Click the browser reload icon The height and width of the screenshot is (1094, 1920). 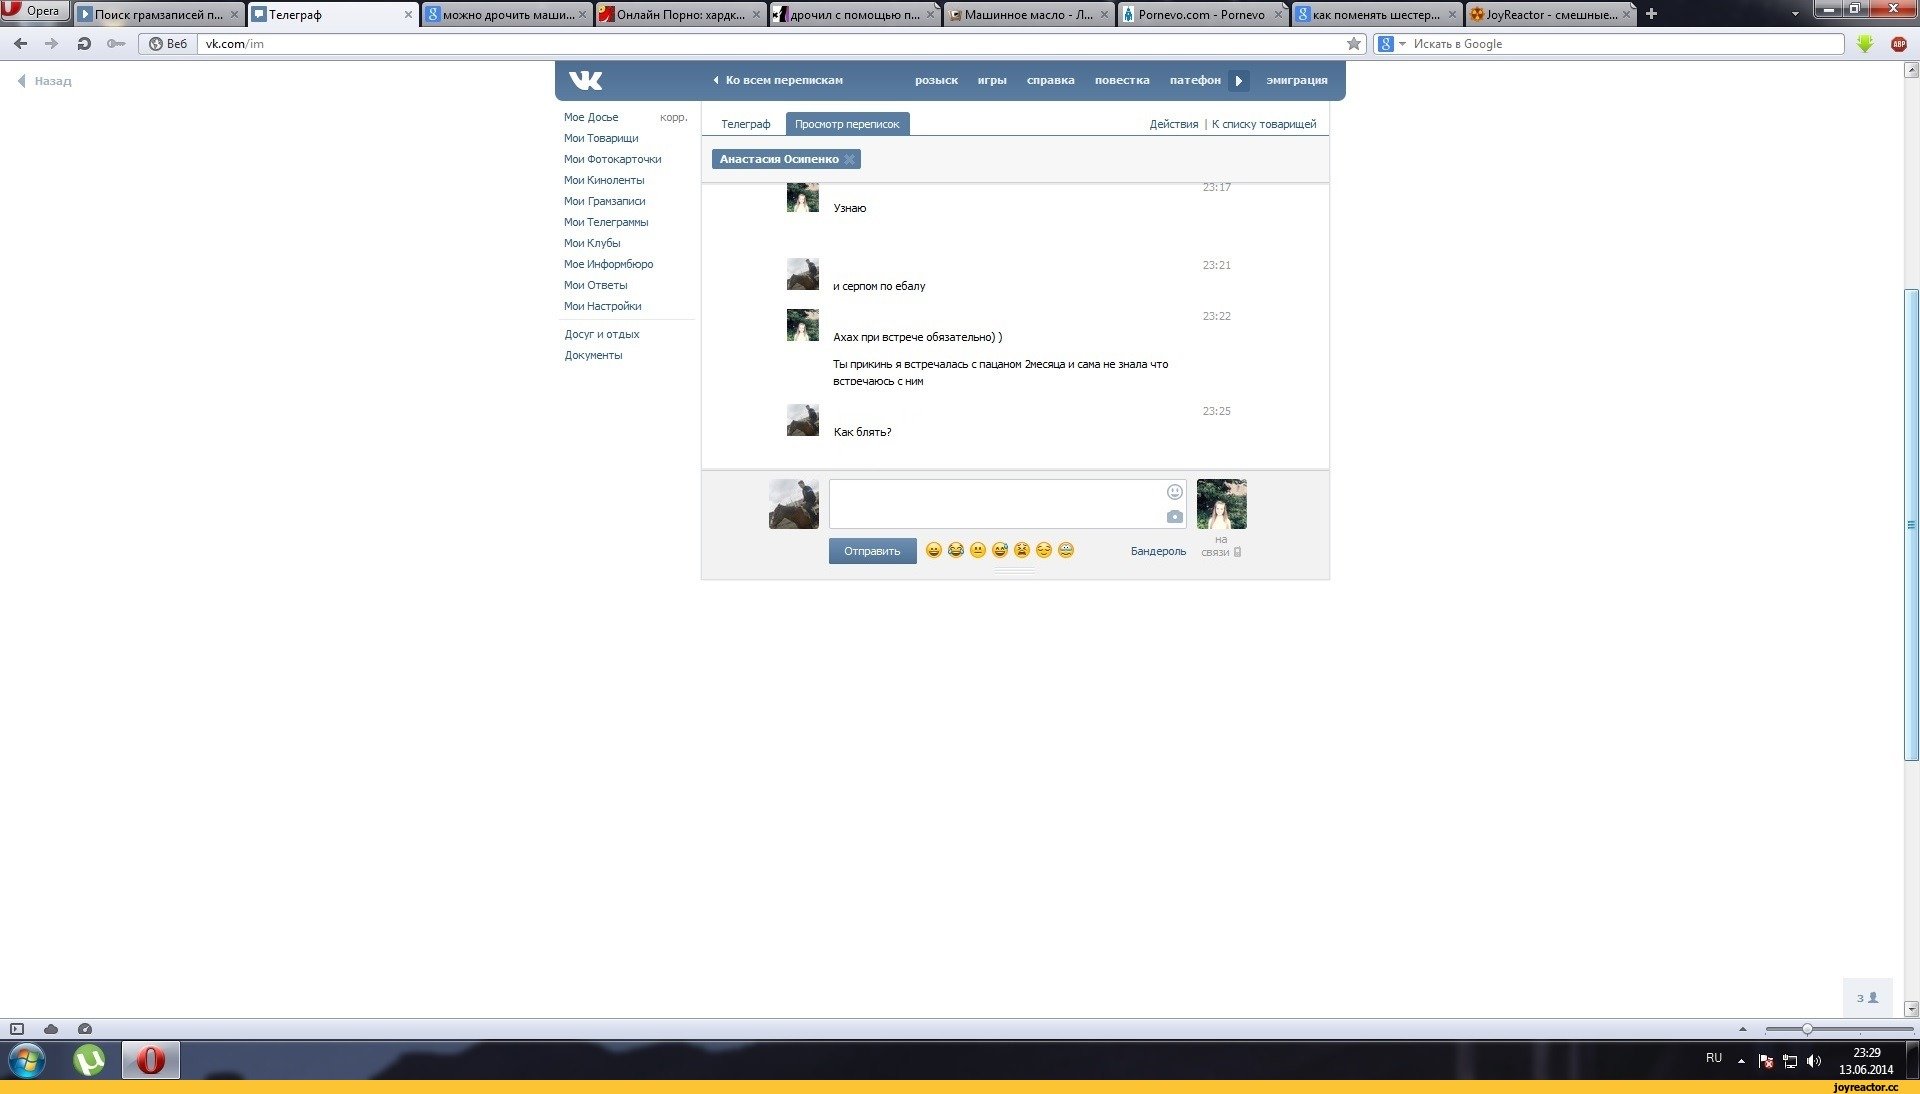(x=84, y=44)
